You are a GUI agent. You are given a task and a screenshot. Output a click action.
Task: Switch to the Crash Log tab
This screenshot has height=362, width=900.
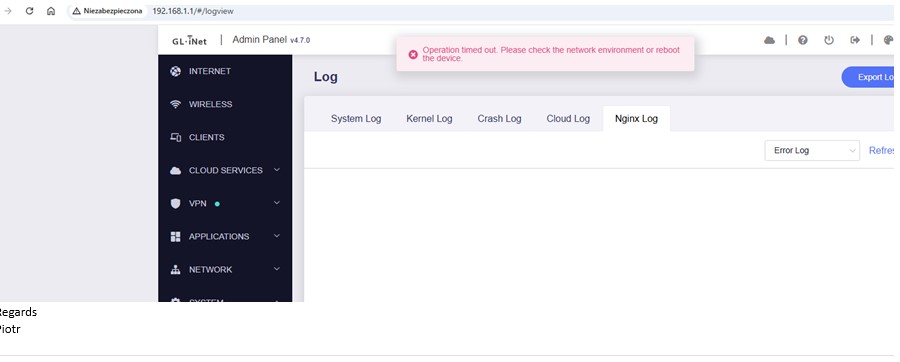pyautogui.click(x=499, y=119)
